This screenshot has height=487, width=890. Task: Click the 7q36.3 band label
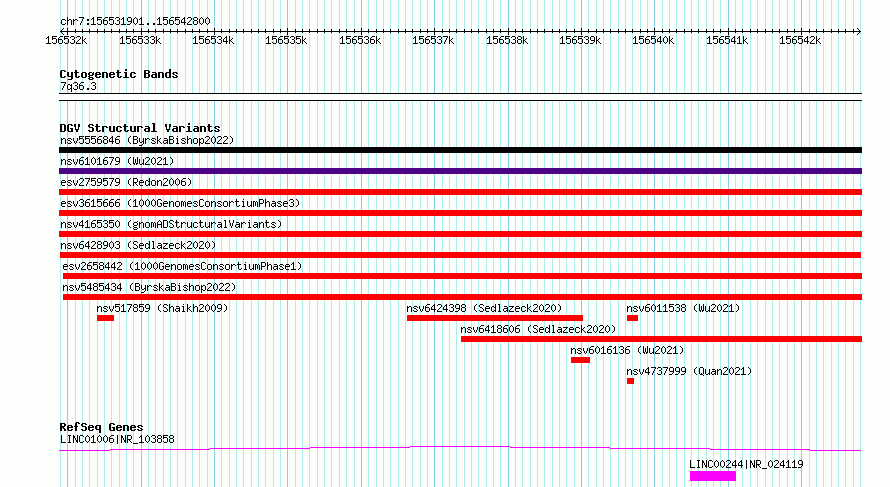(x=78, y=87)
